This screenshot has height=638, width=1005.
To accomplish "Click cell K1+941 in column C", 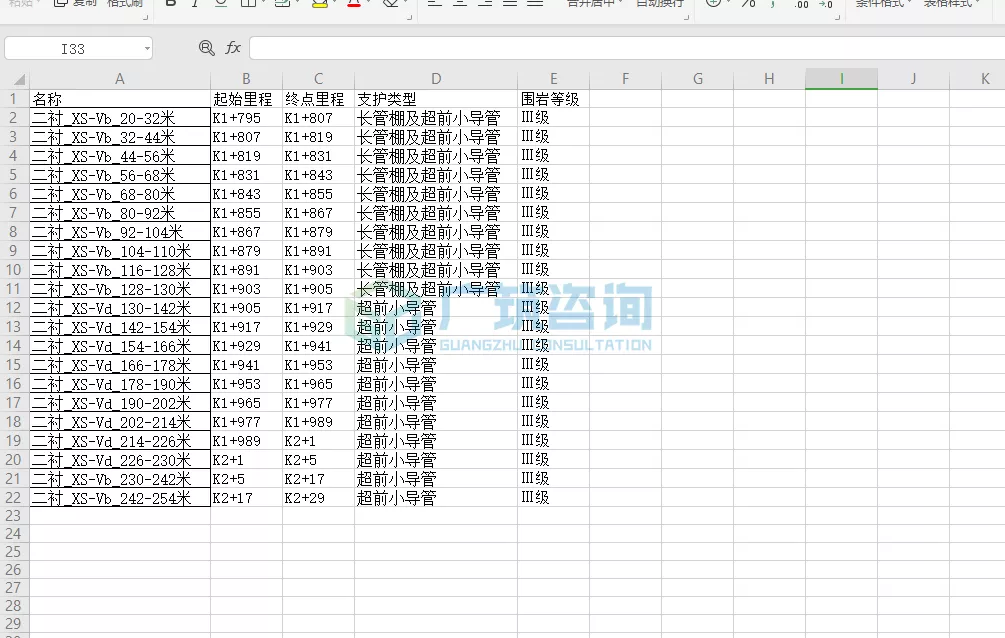I will point(319,346).
